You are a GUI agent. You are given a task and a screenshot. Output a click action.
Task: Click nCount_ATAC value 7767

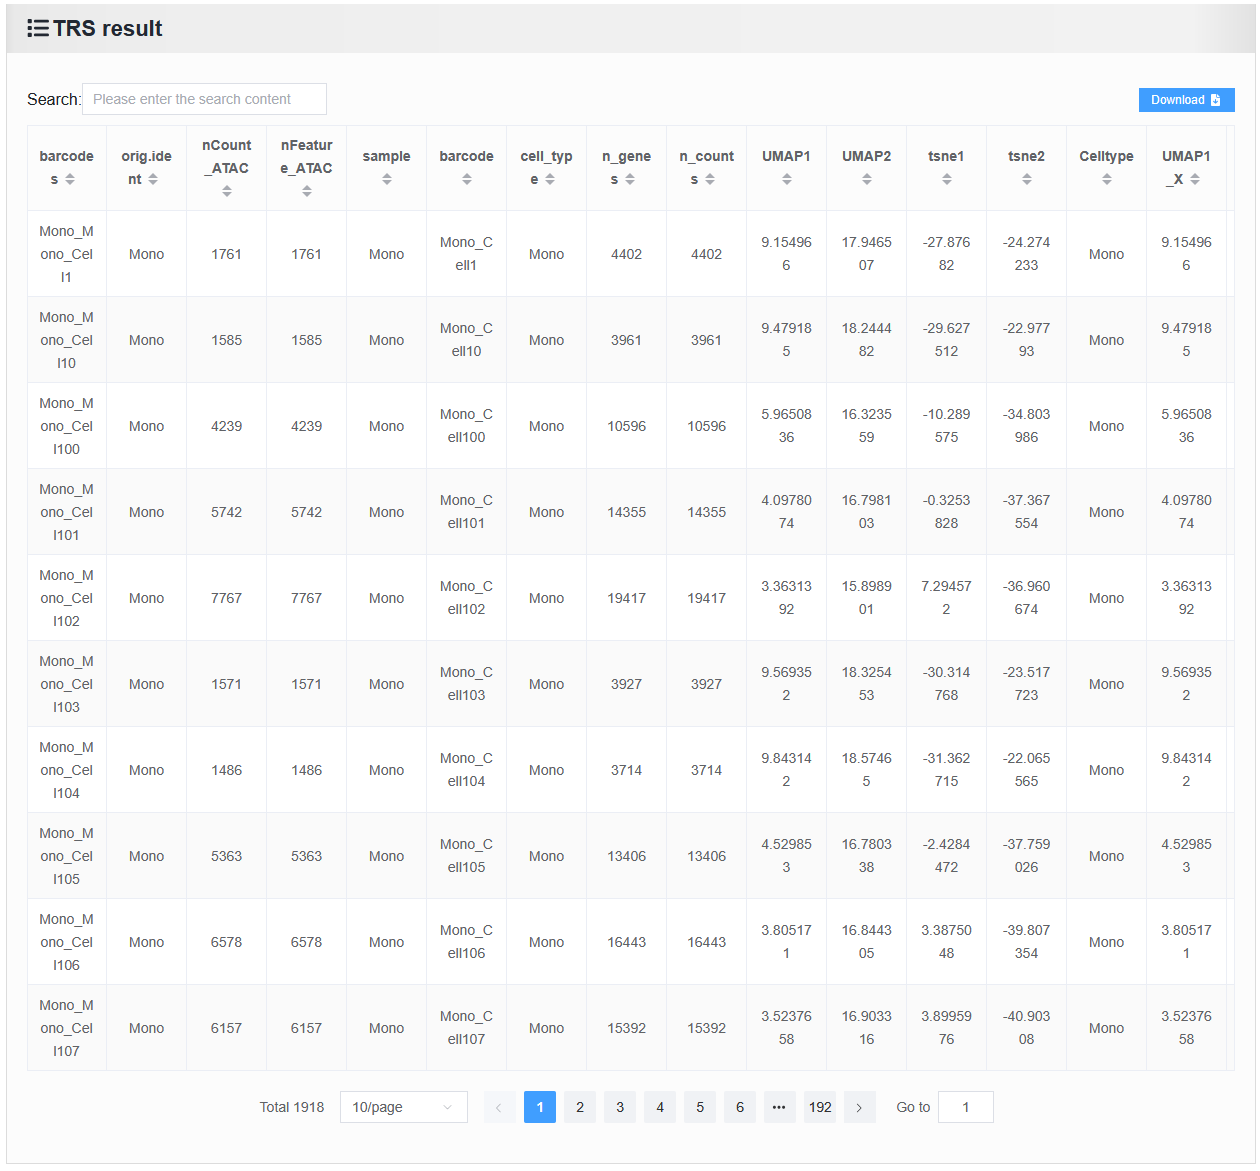coord(227,598)
